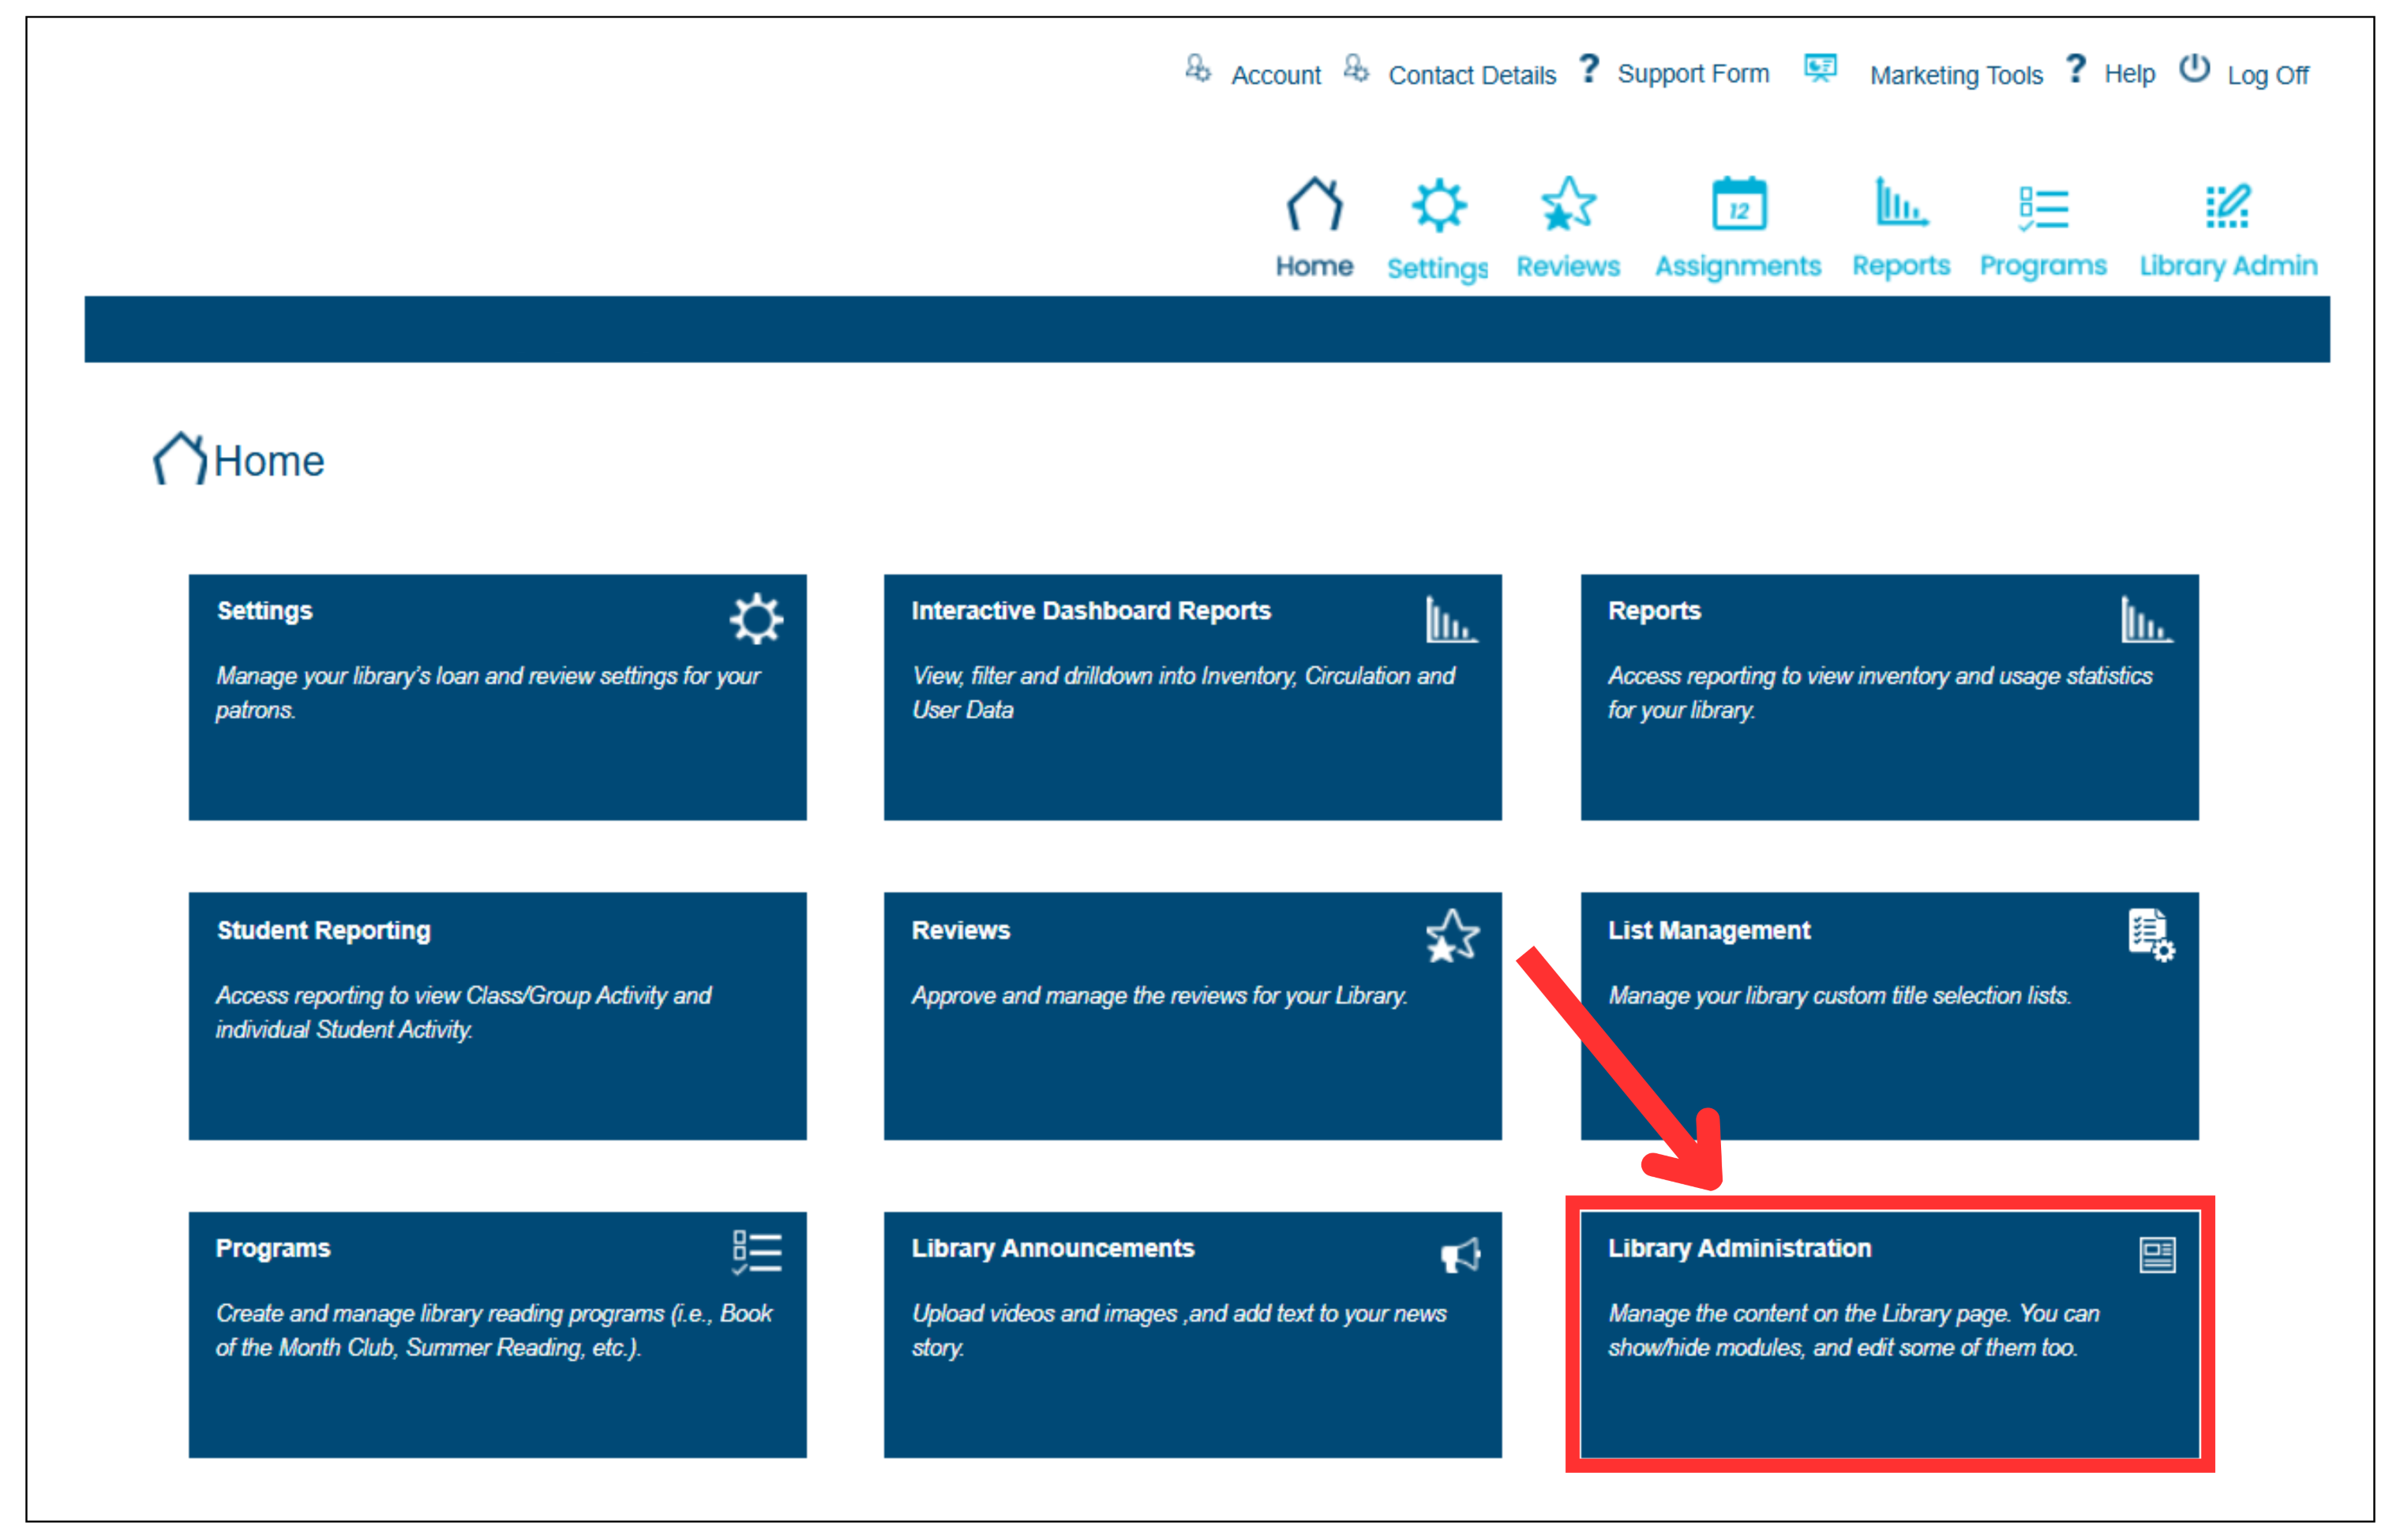Click the List Management document-gear icon

[2150, 935]
